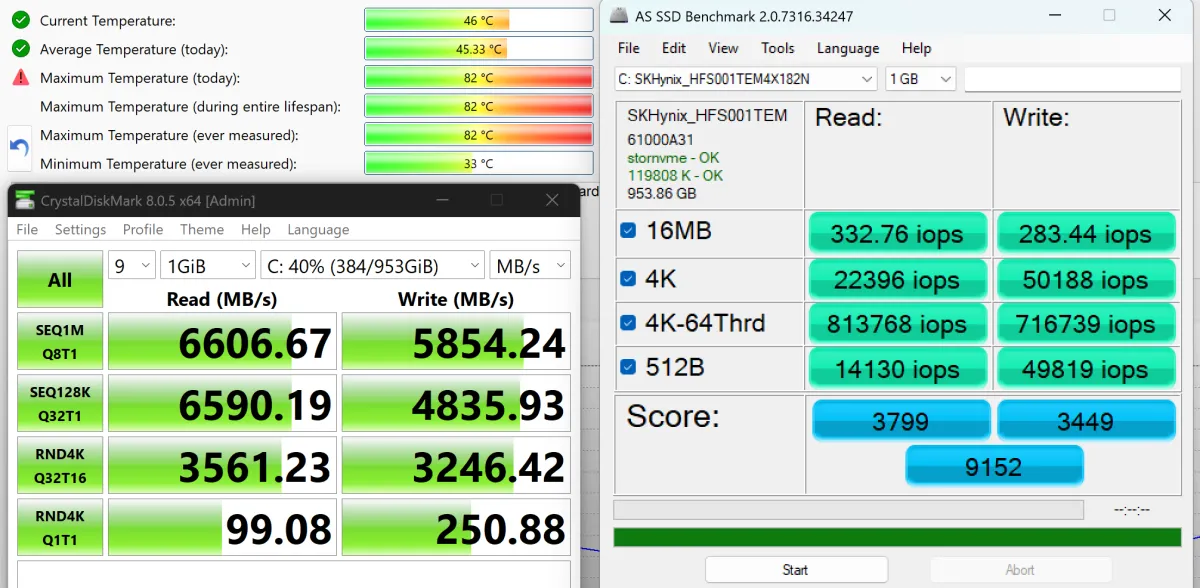Run the RND4K Q32T16 test
Viewport: 1200px width, 588px height.
[60, 466]
